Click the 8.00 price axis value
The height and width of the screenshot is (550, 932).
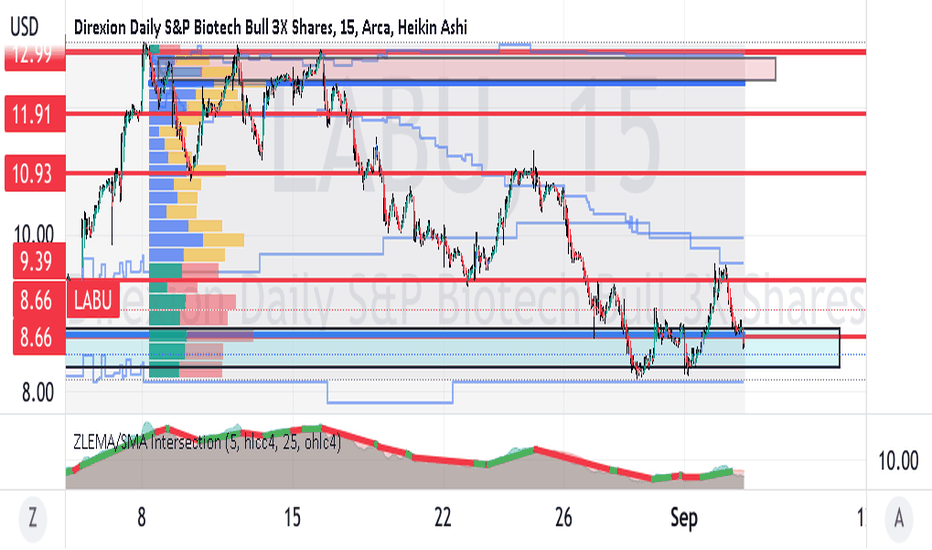[x=37, y=392]
